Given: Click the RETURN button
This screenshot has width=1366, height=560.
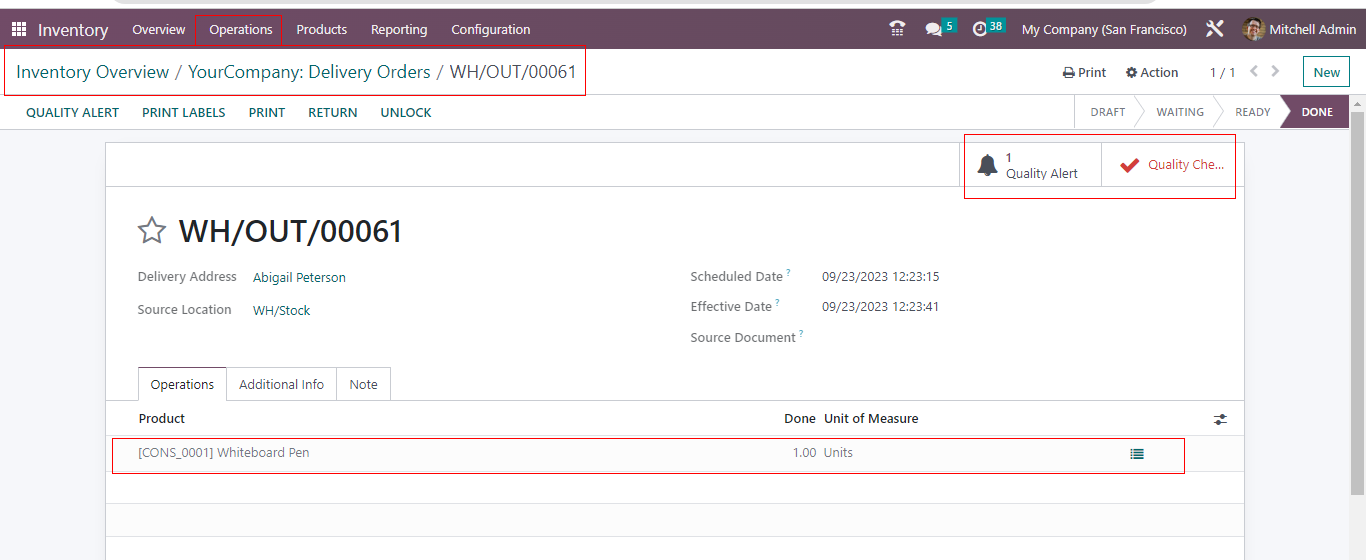Looking at the screenshot, I should click(332, 113).
